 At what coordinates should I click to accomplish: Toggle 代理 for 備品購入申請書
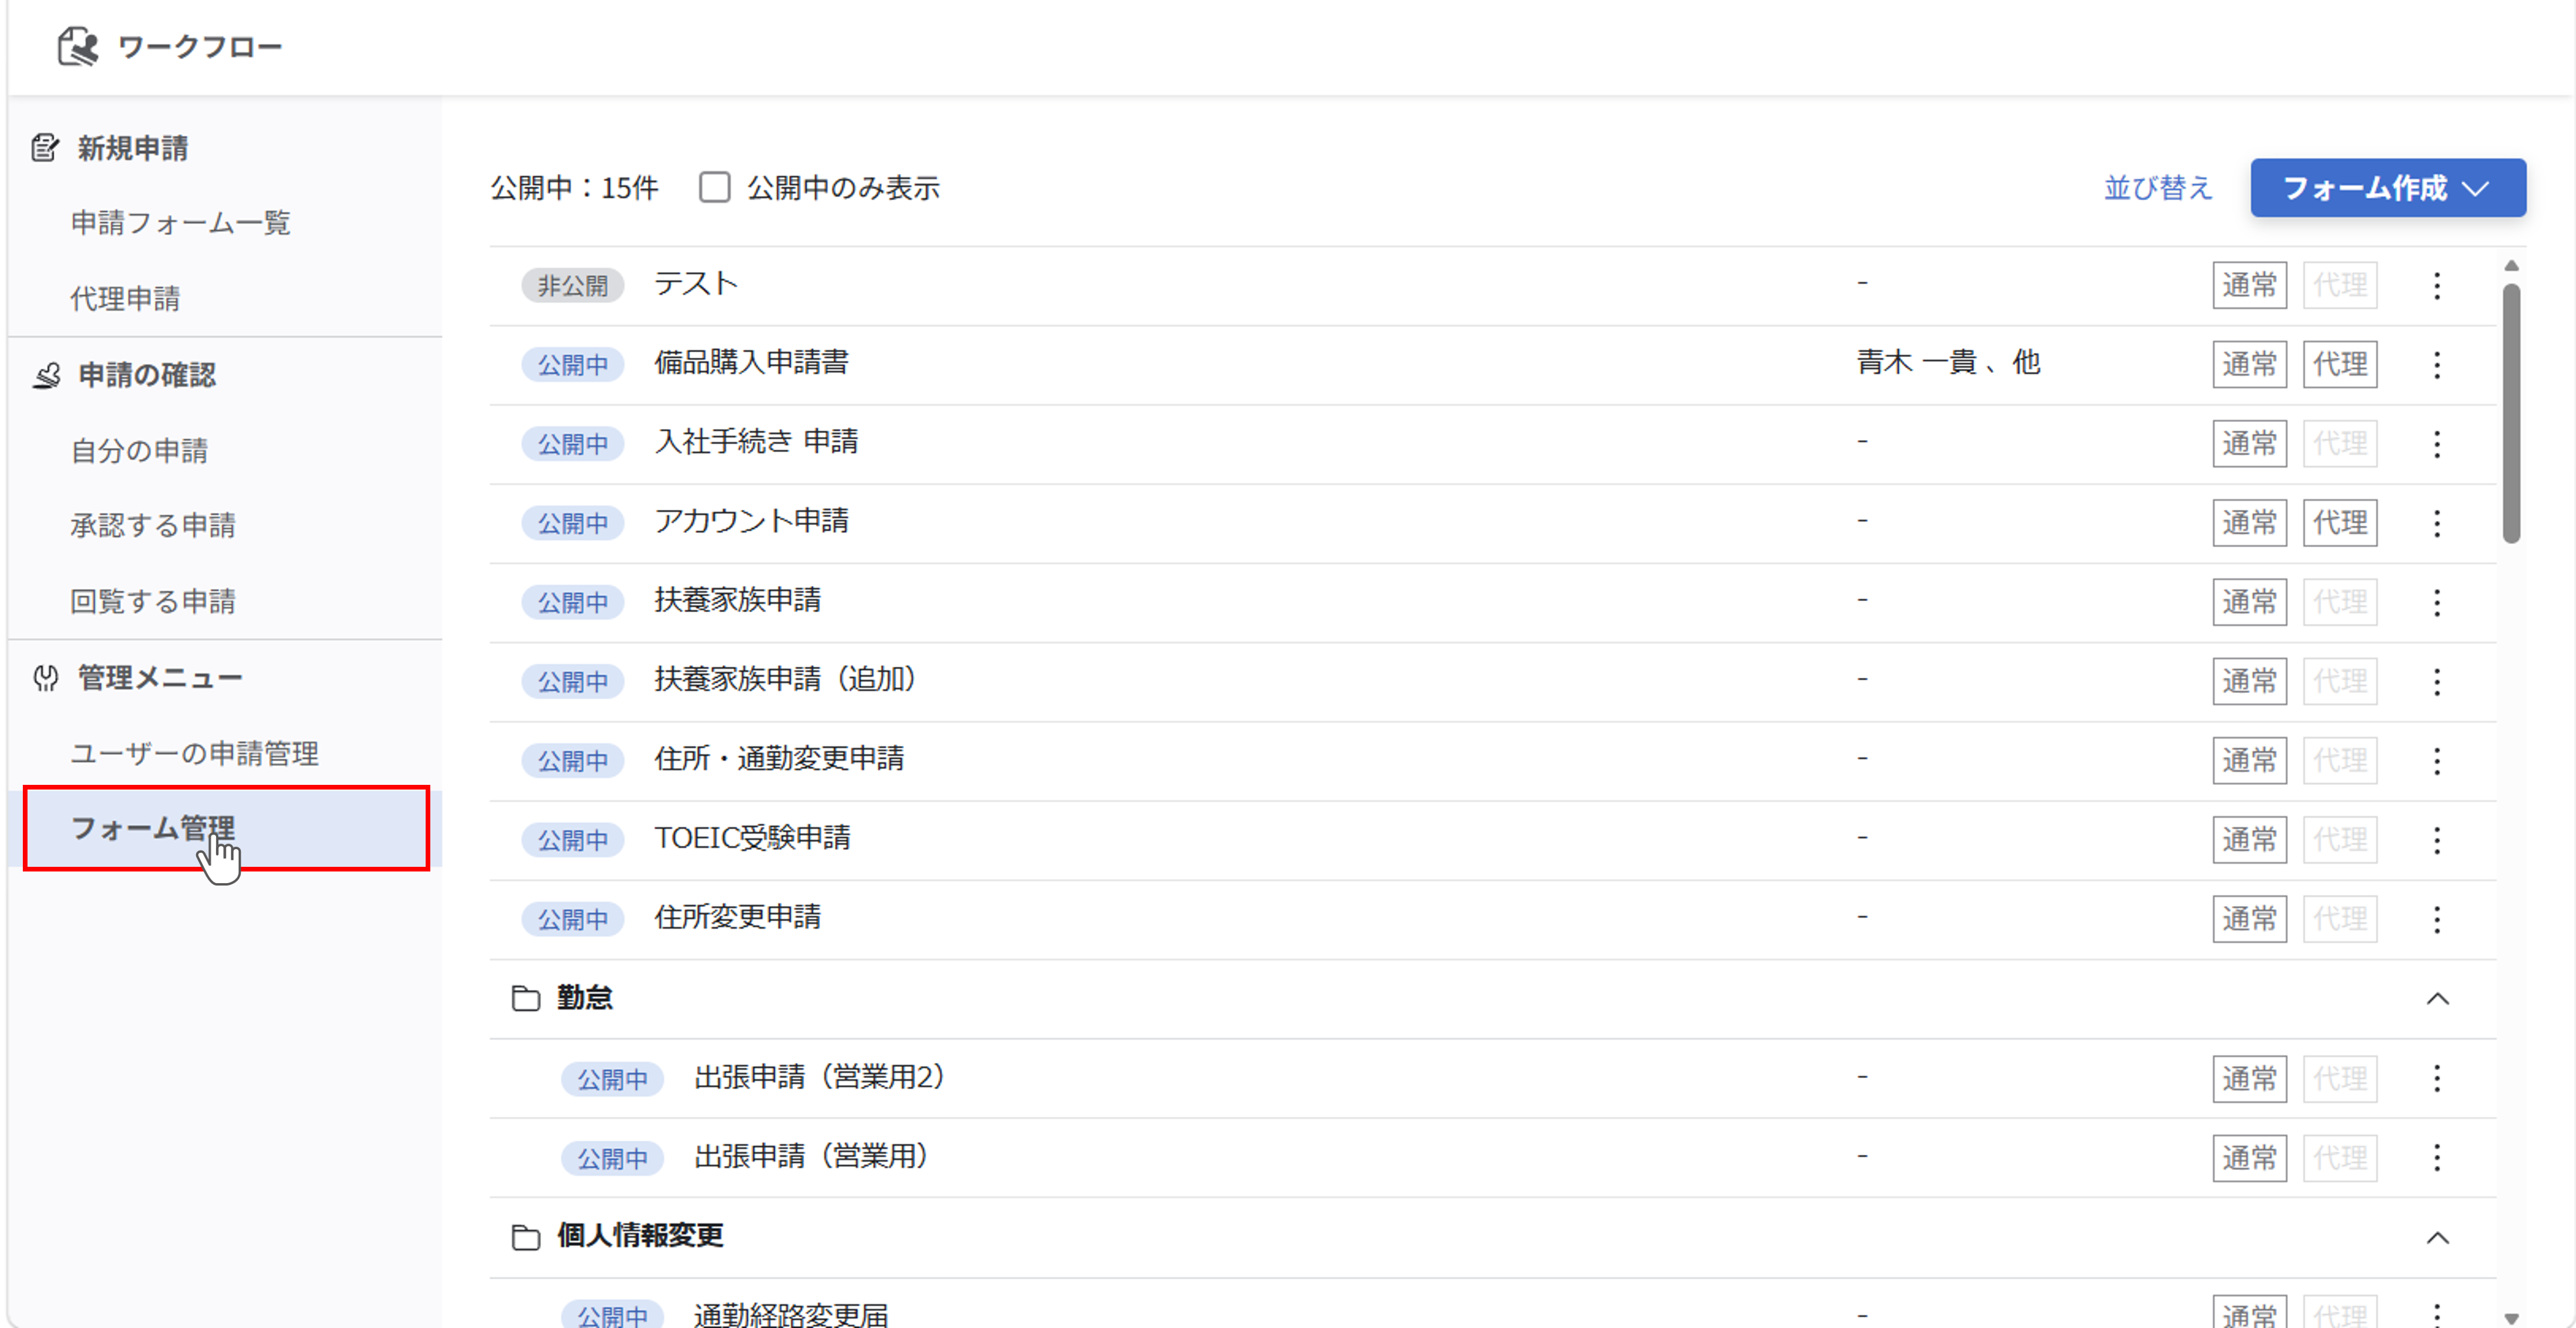[x=2340, y=364]
